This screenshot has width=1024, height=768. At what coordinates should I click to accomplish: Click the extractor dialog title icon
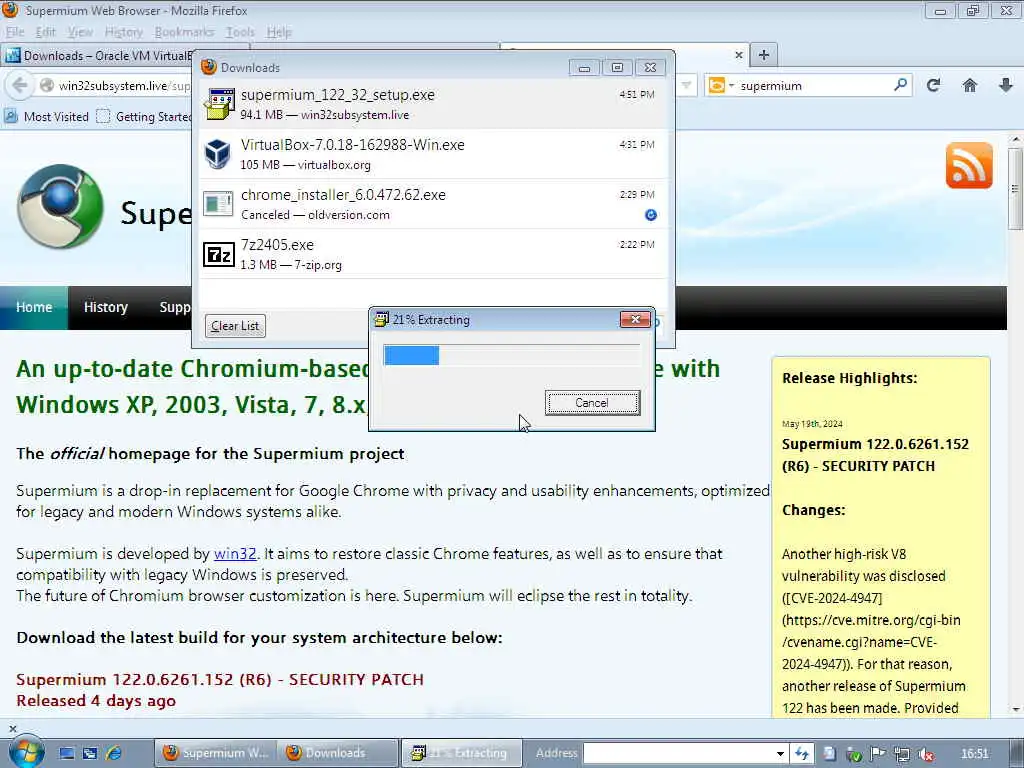(381, 319)
